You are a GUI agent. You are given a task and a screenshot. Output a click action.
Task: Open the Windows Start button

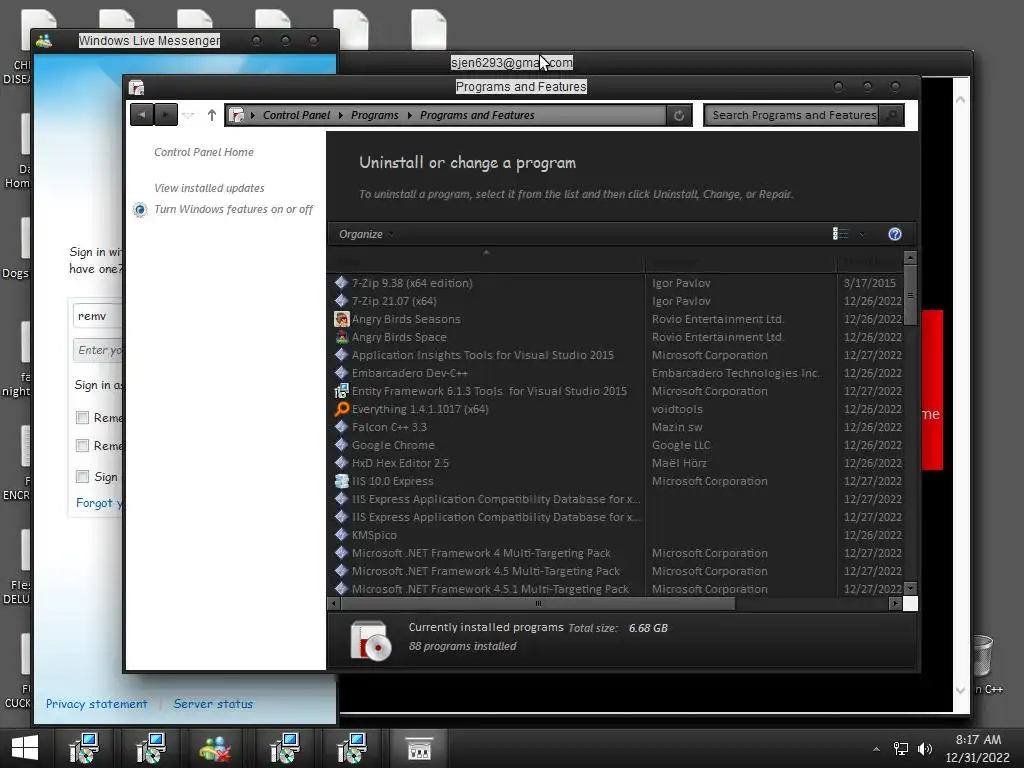tap(25, 748)
